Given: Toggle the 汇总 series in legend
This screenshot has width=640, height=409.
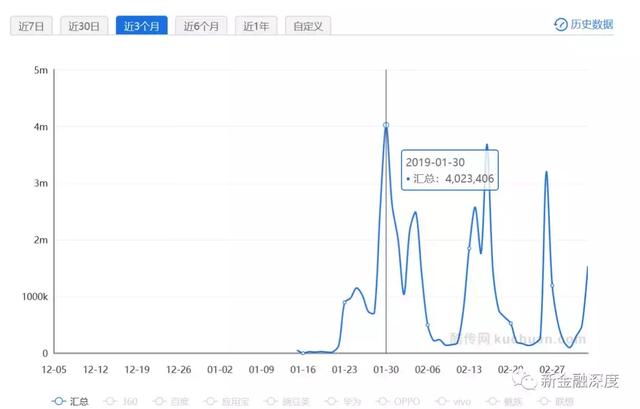Looking at the screenshot, I should coord(70,402).
